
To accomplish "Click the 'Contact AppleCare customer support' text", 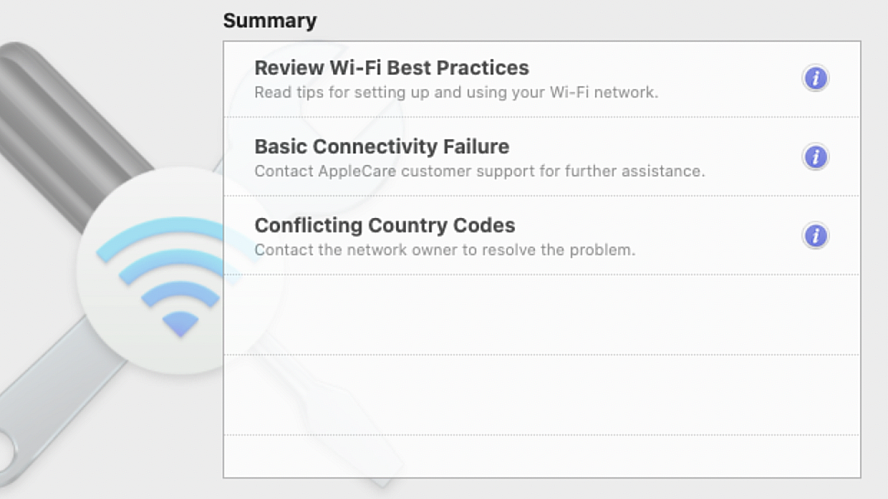I will (x=480, y=171).
